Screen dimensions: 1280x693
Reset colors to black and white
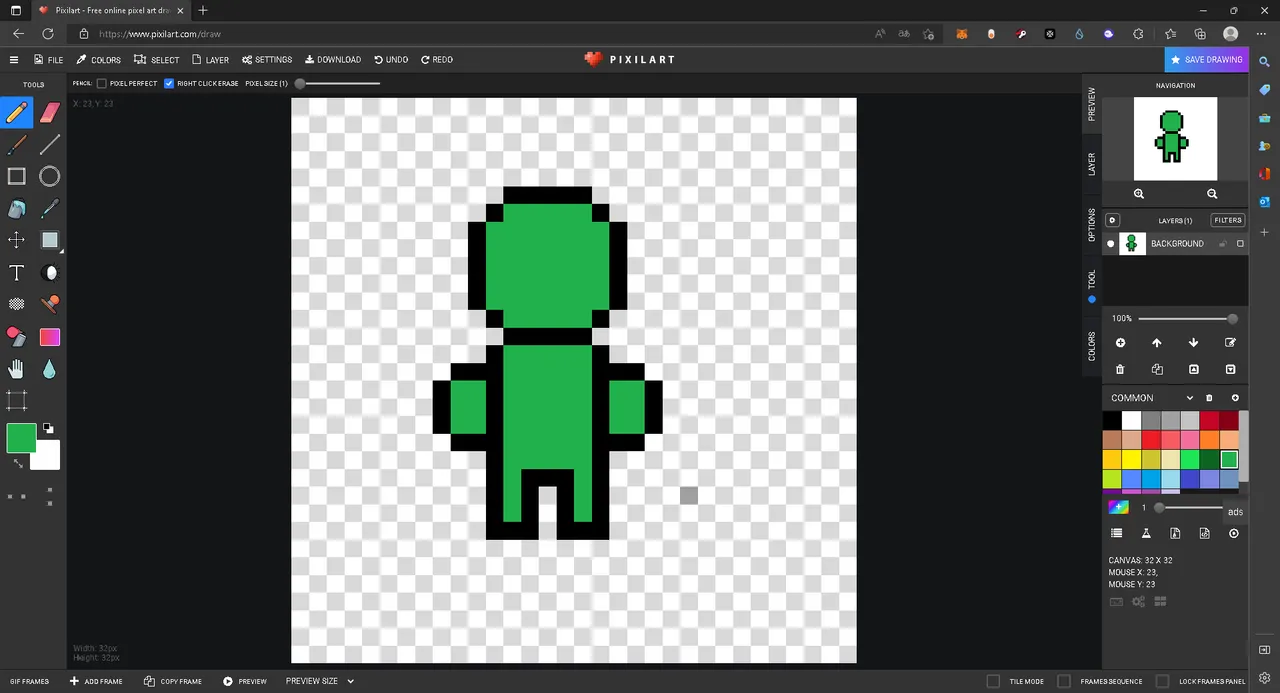48,428
